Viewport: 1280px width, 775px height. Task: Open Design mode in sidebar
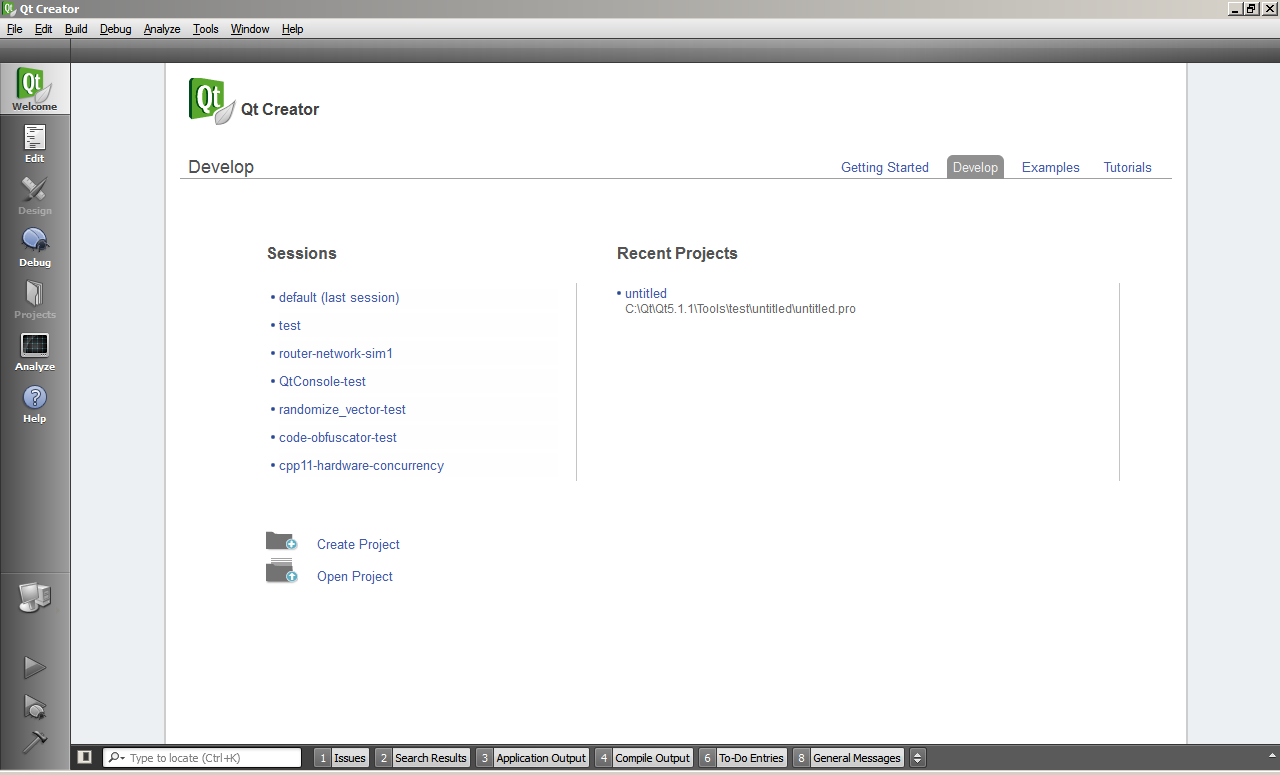(35, 194)
